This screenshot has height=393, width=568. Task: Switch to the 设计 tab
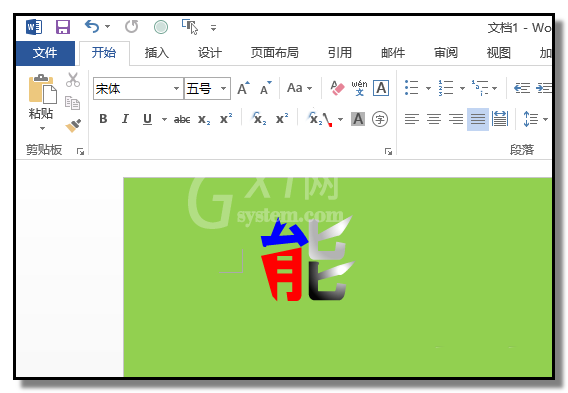point(210,53)
